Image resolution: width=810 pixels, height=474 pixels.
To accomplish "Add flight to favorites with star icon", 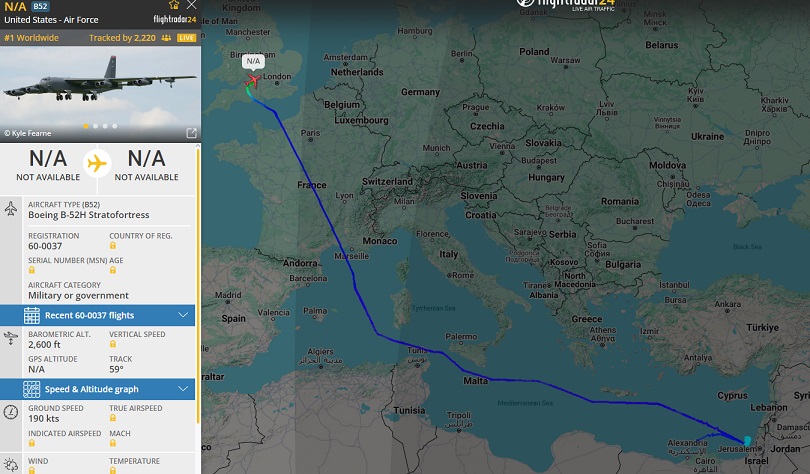I will tap(175, 5).
